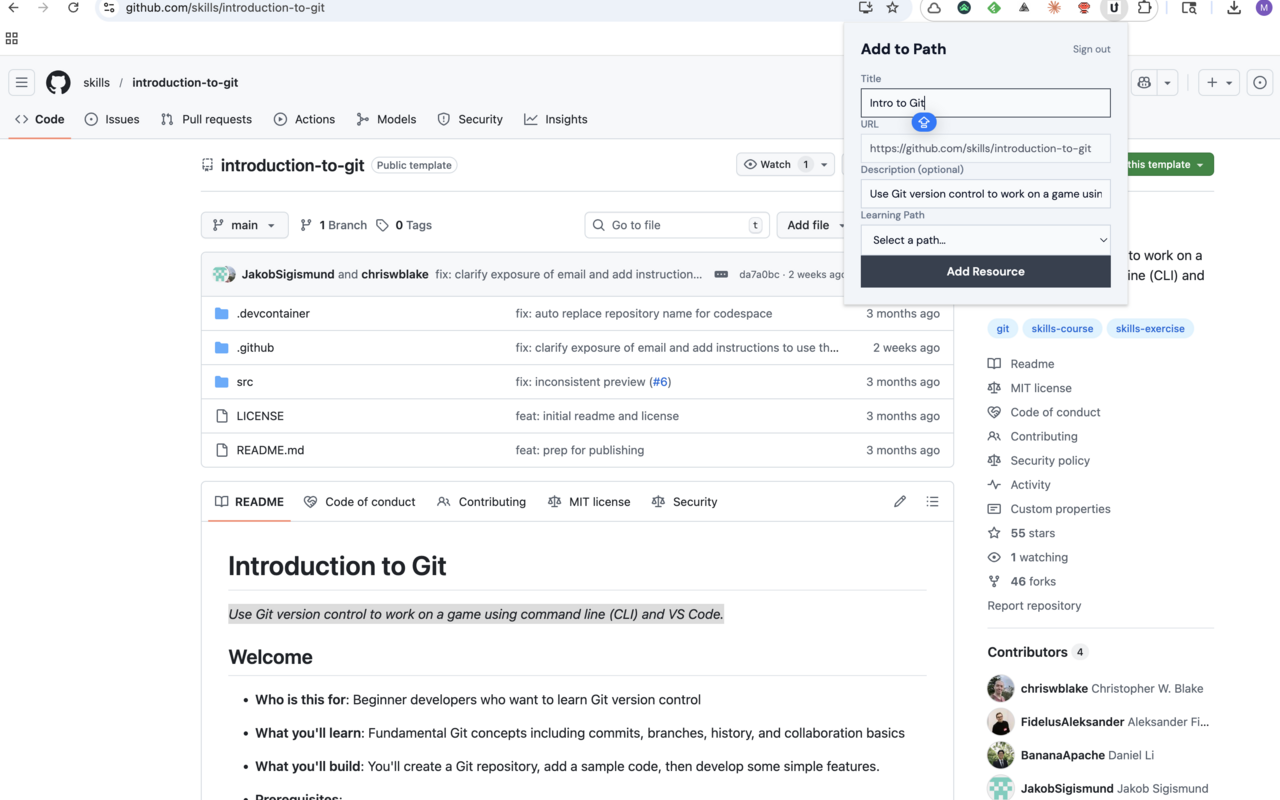The height and width of the screenshot is (800, 1280).
Task: Expand the Add file dropdown
Action: click(x=808, y=225)
